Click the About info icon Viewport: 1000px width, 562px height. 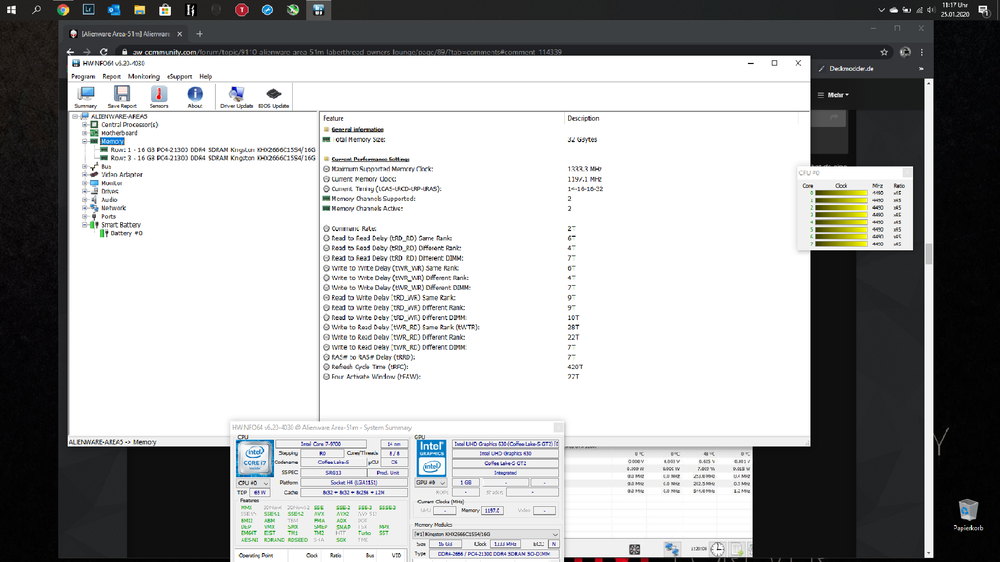[x=195, y=96]
